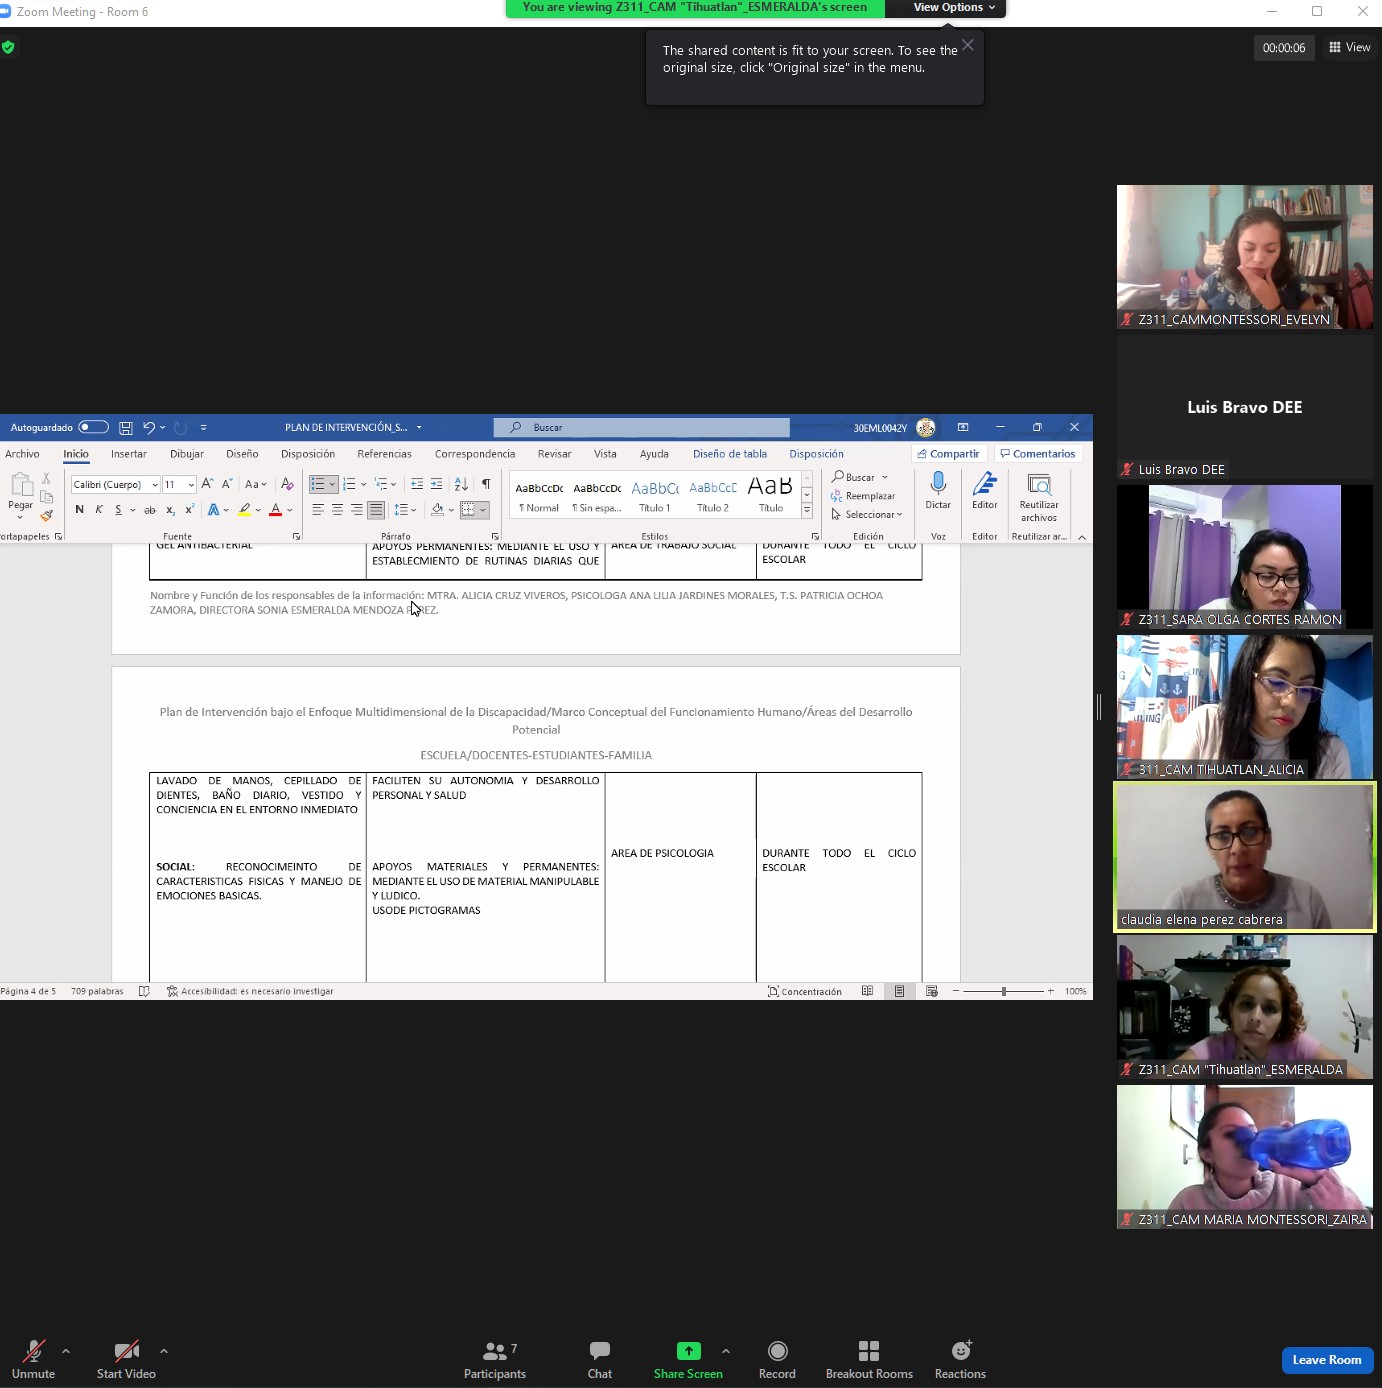Open the Archivo menu tab
1382x1388 pixels.
22,454
